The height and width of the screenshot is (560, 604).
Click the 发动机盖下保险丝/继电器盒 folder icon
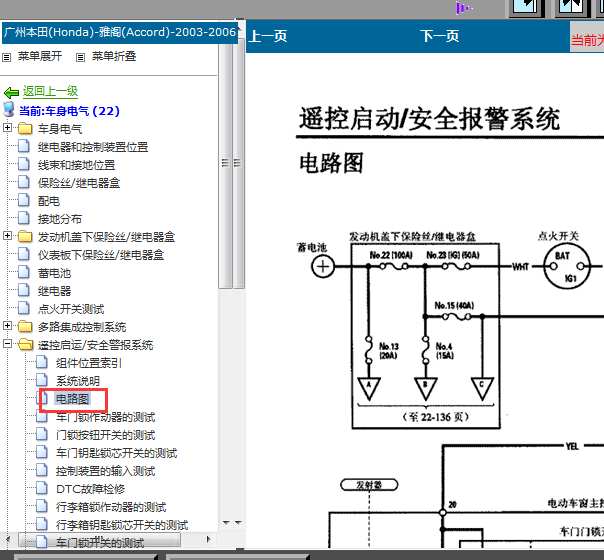(25, 236)
